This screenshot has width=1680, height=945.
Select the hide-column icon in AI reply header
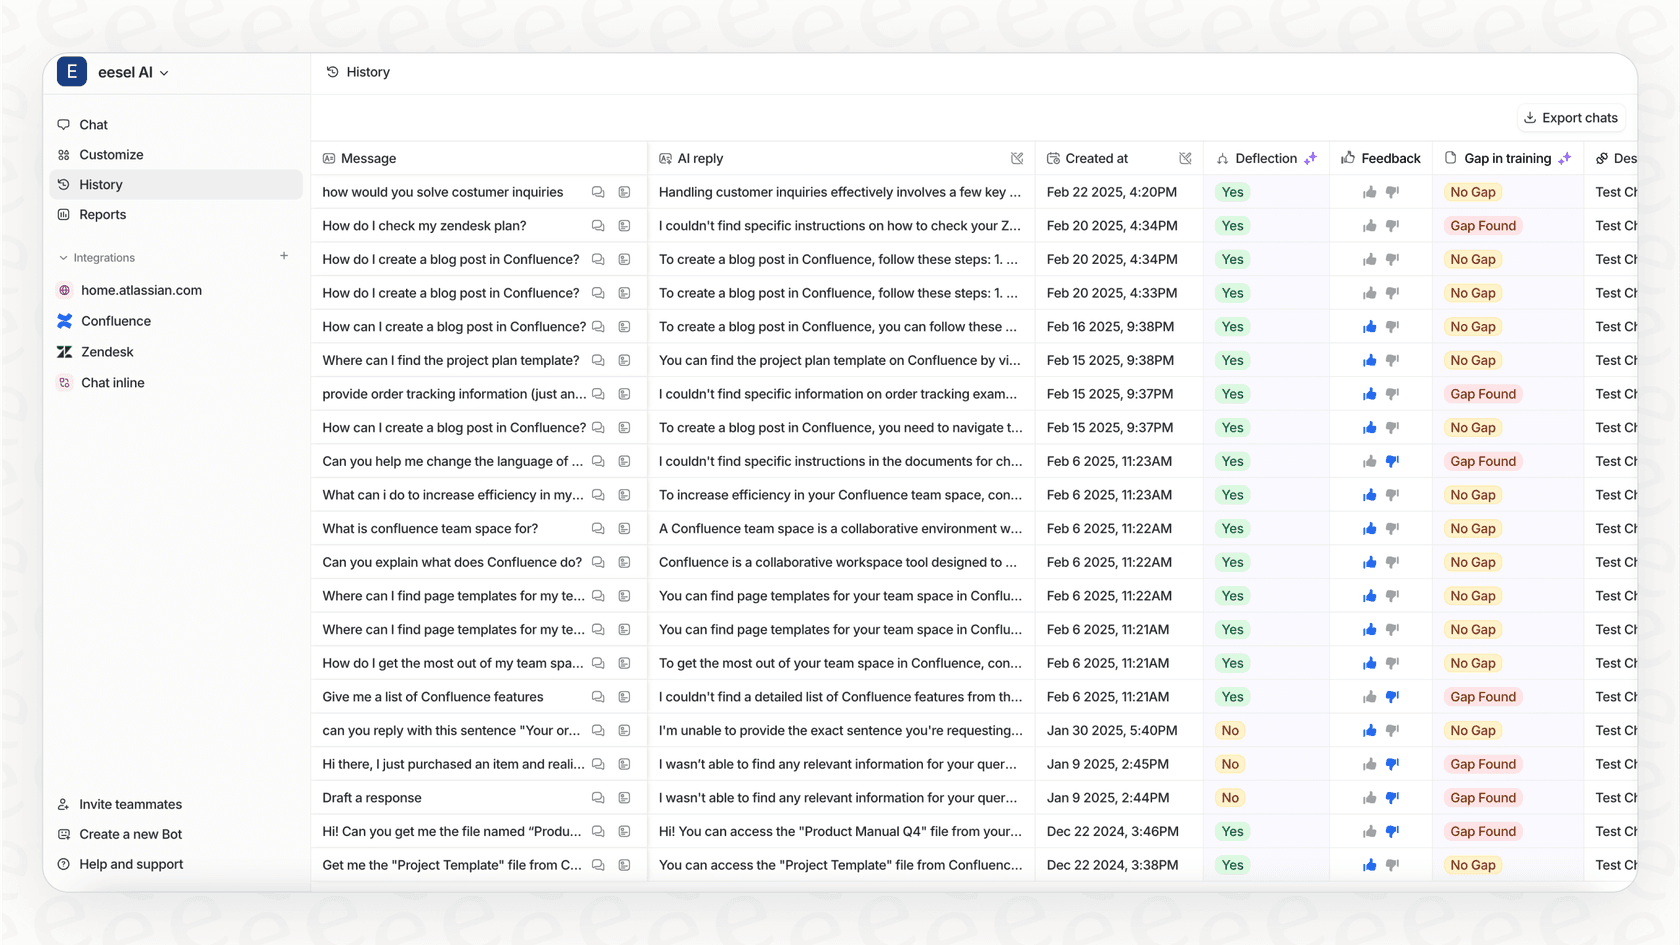click(1017, 158)
